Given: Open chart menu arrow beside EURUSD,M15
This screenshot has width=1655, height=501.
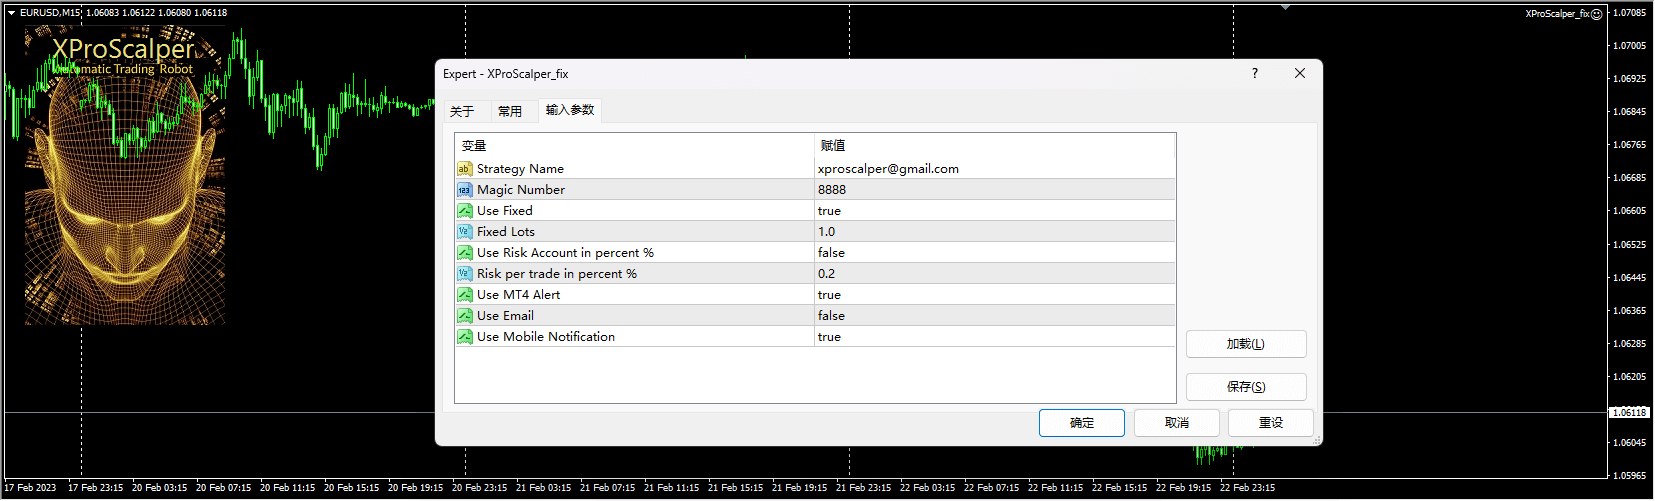Looking at the screenshot, I should (x=11, y=13).
